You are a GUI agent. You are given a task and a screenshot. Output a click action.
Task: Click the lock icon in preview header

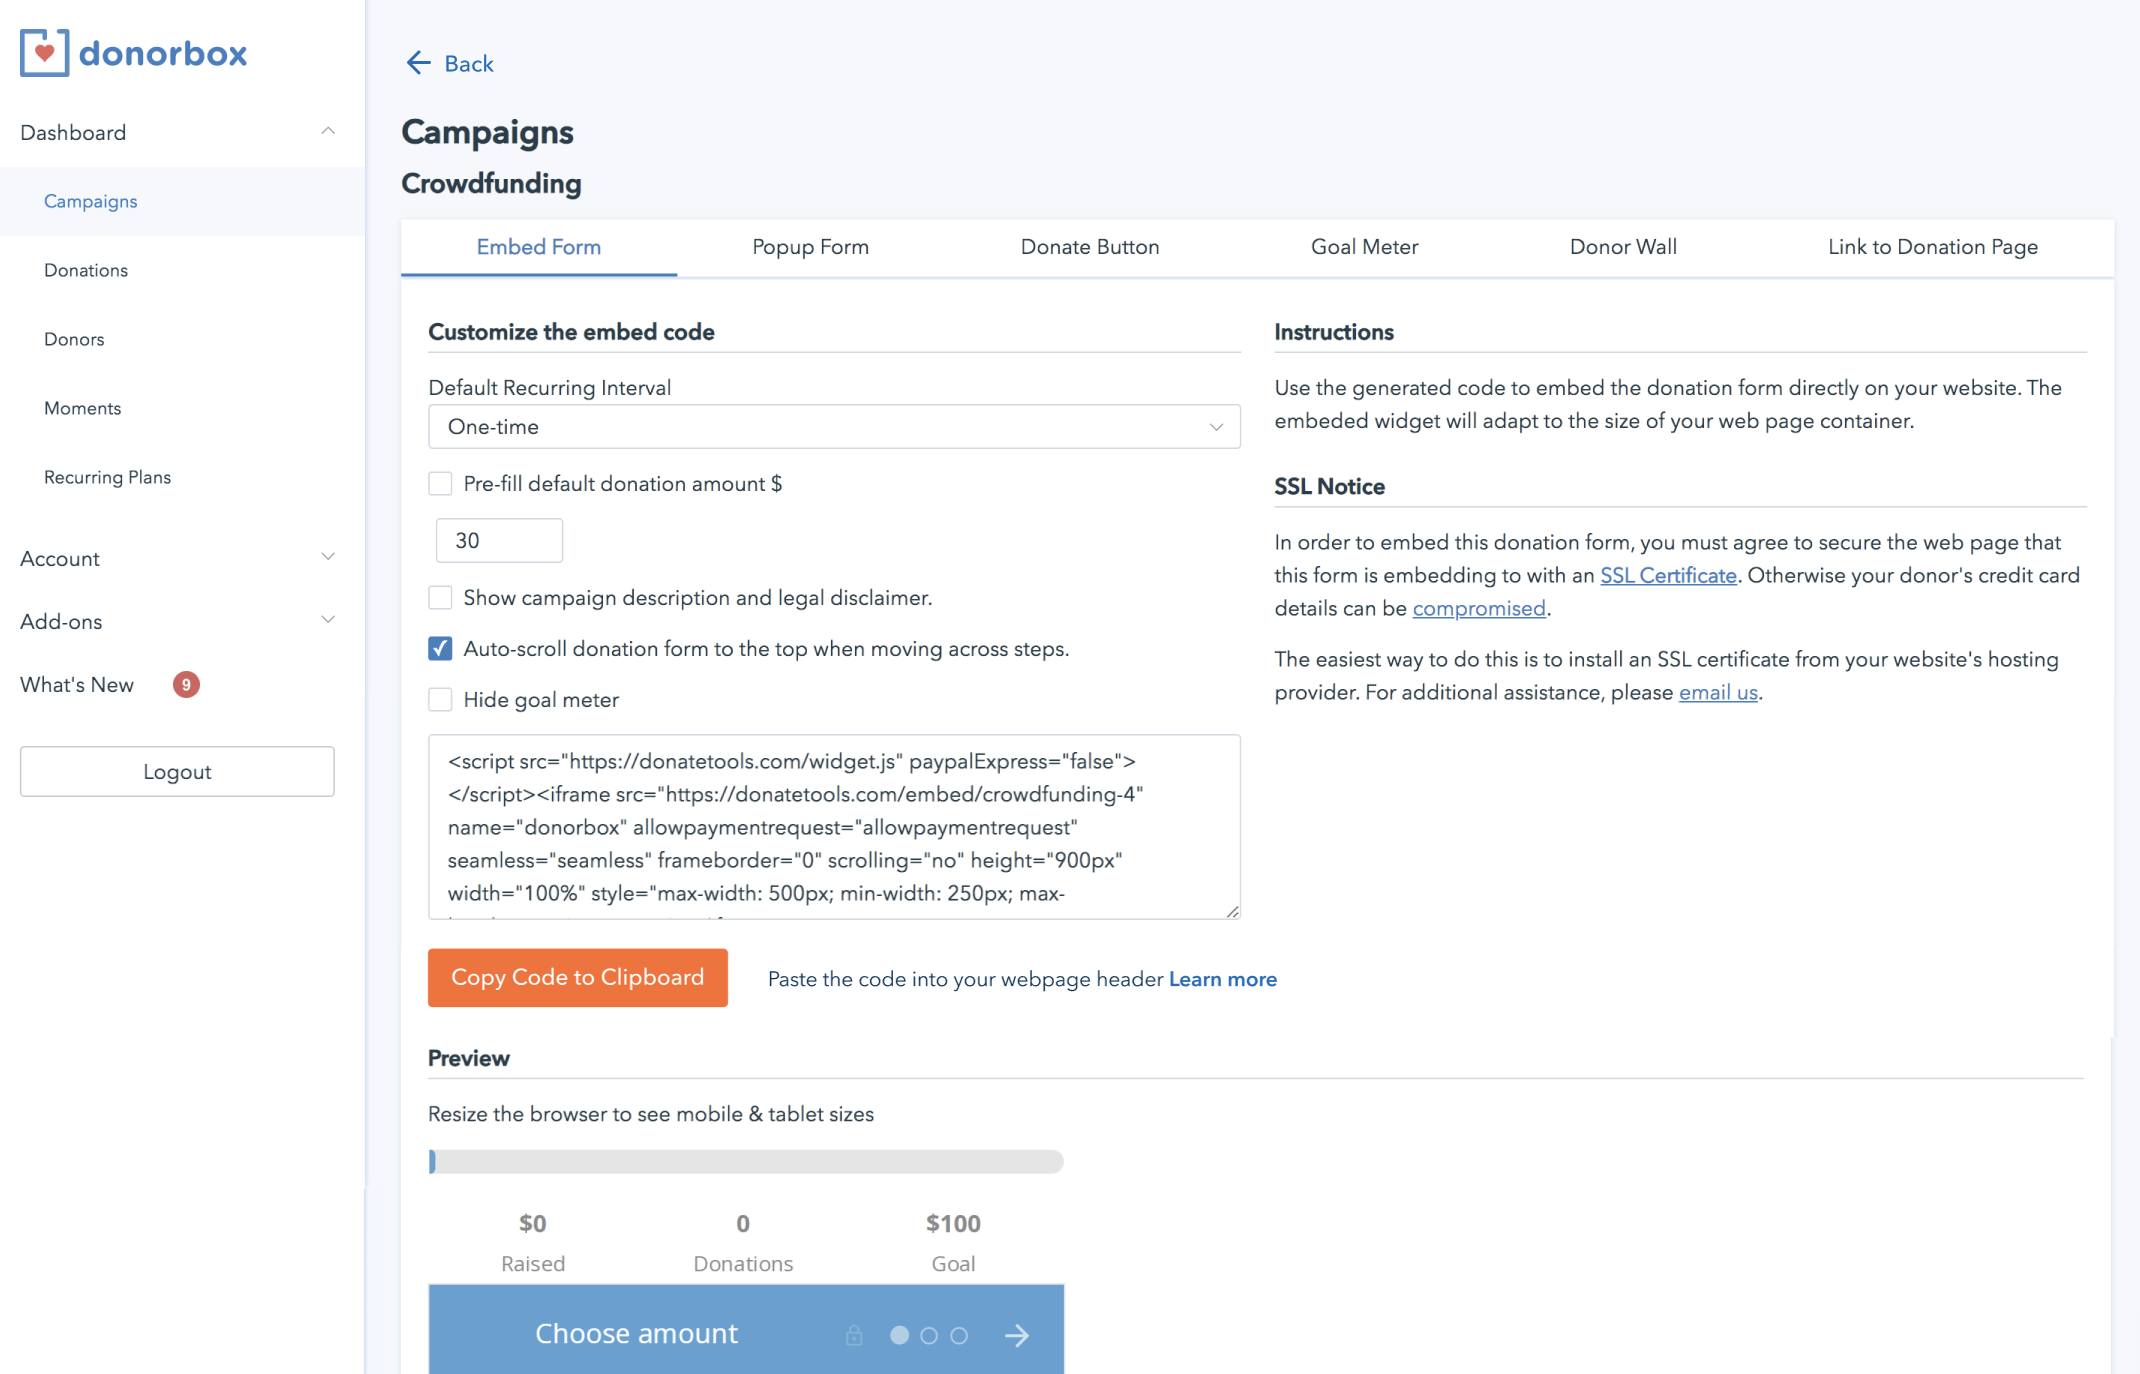[854, 1335]
